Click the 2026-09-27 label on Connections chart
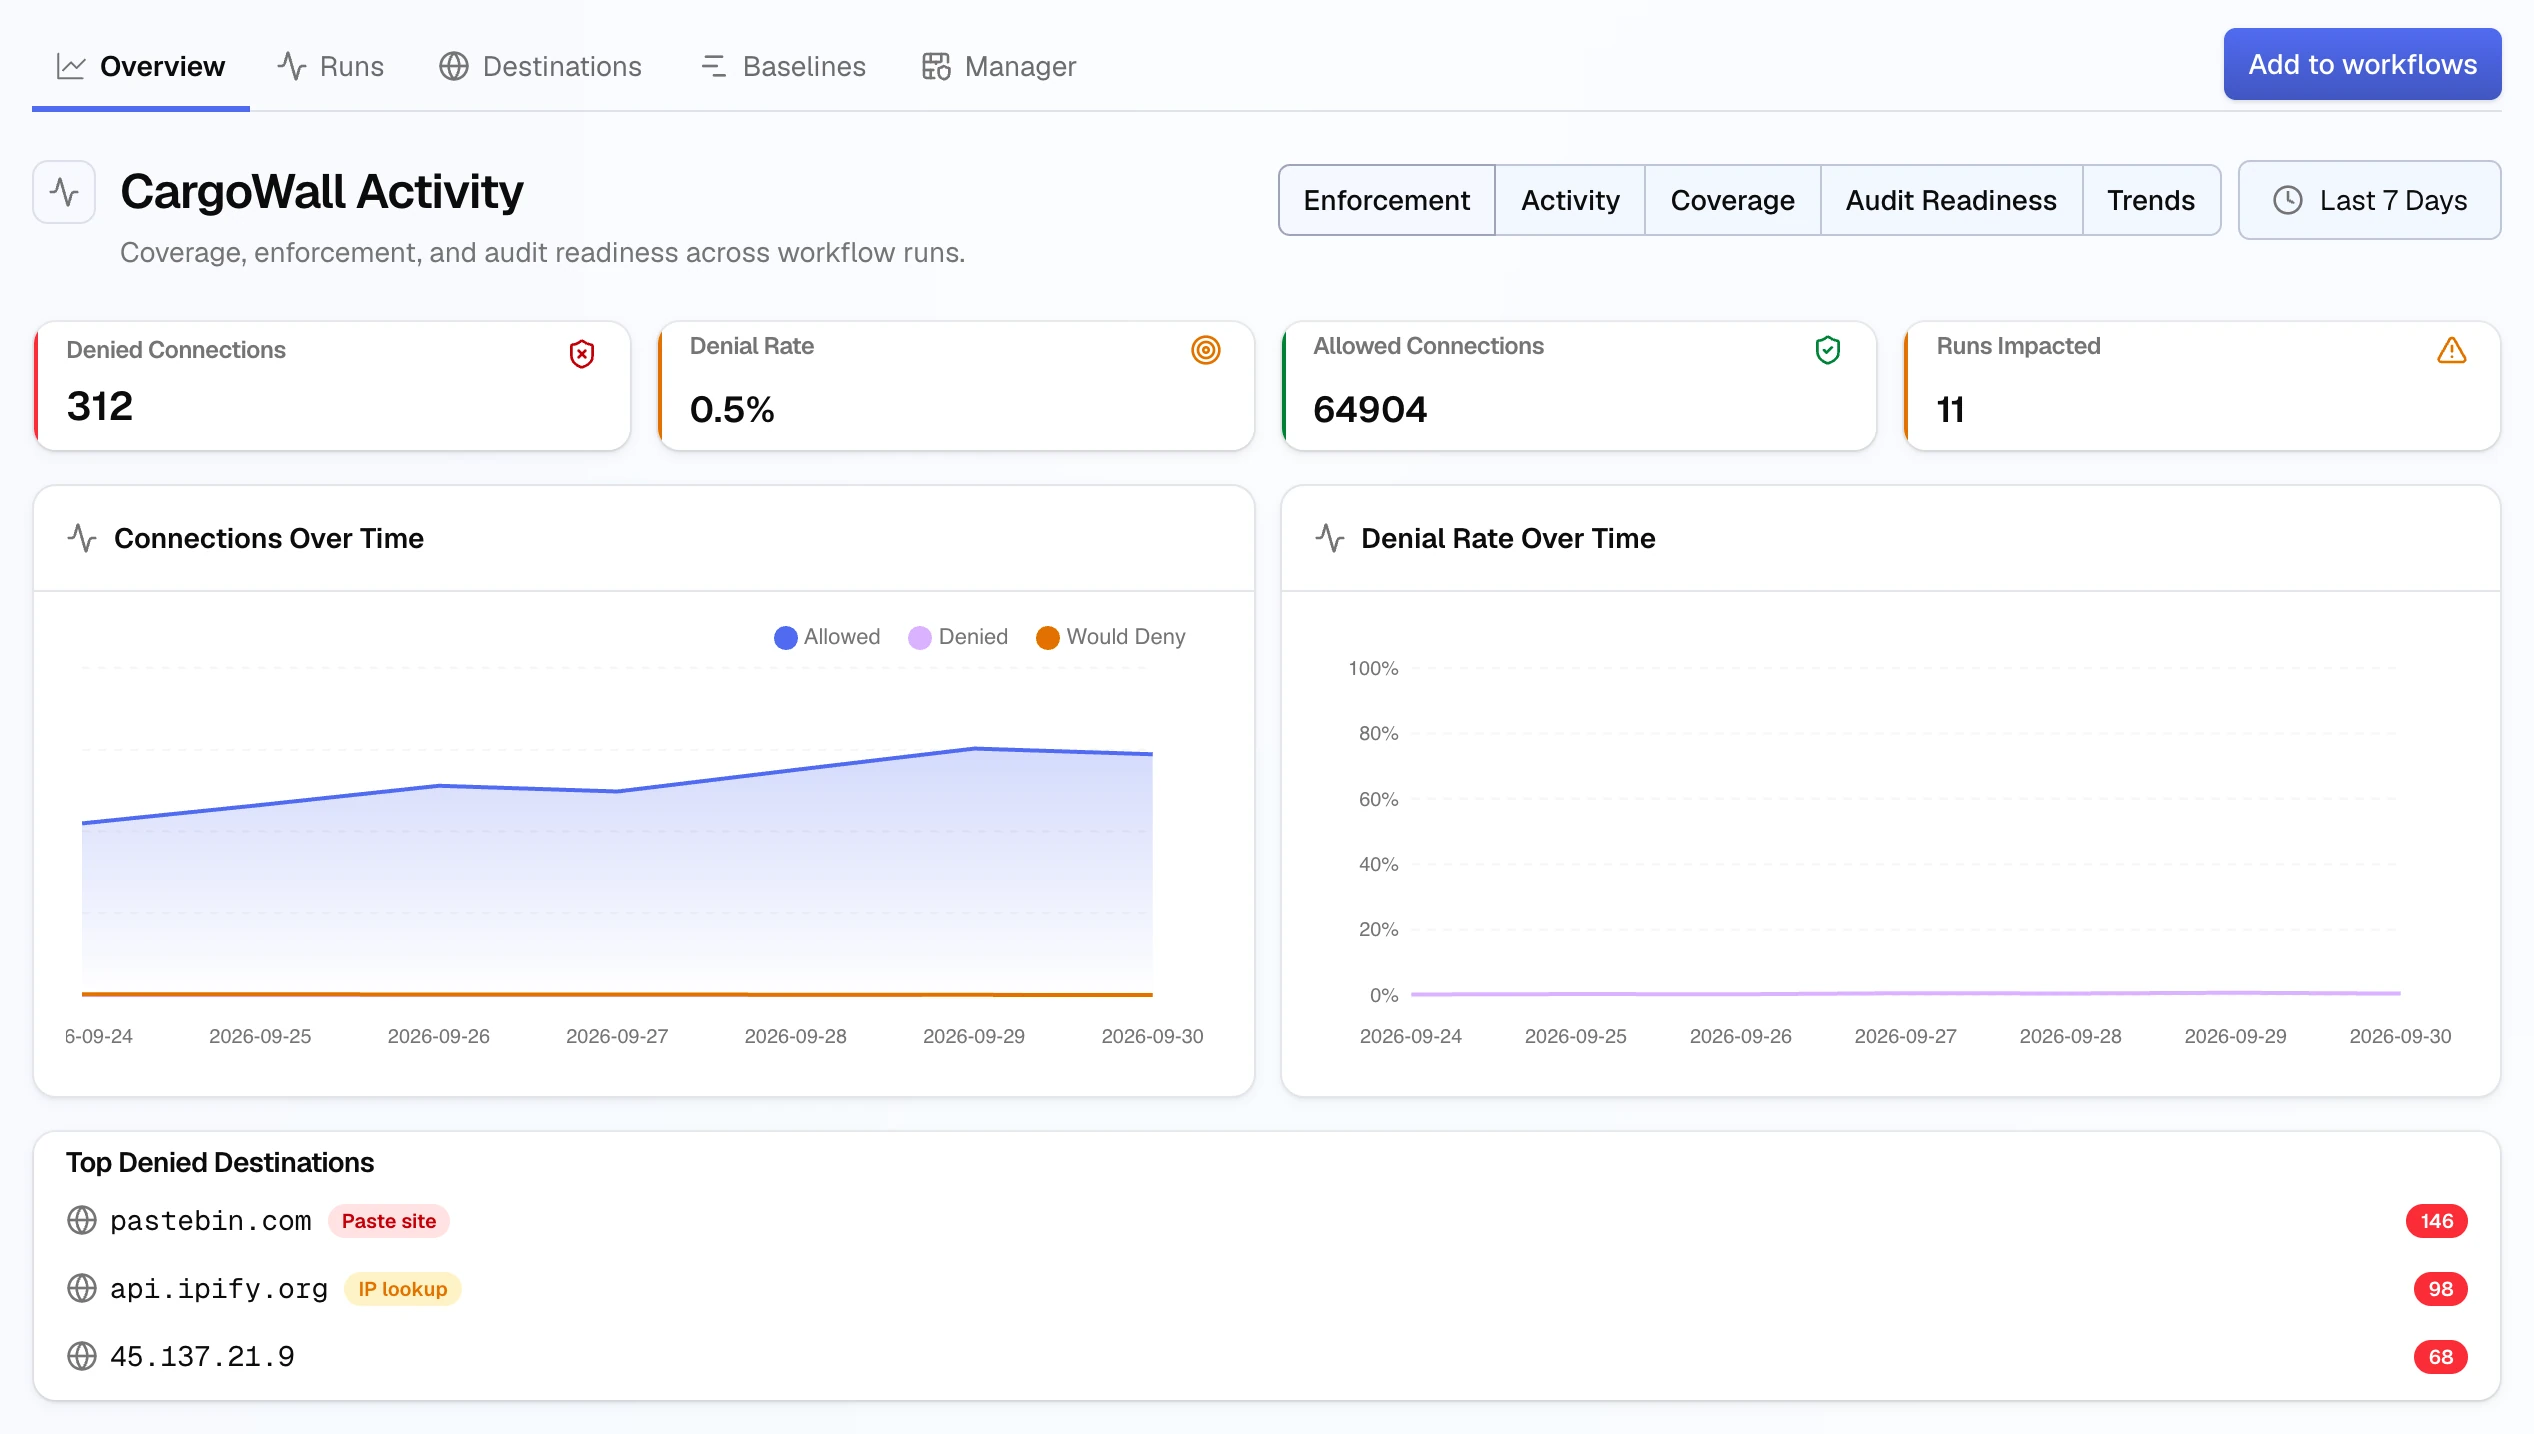Image resolution: width=2534 pixels, height=1434 pixels. 617,1036
